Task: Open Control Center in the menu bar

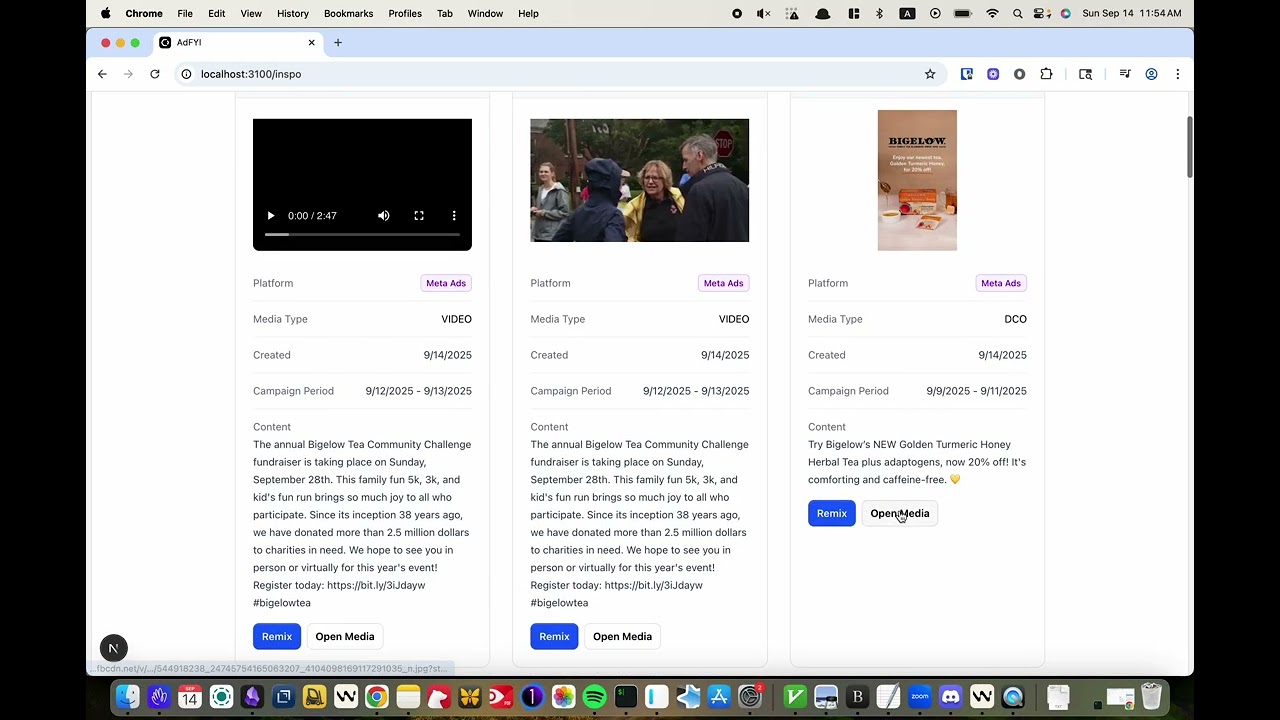Action: click(x=1041, y=13)
